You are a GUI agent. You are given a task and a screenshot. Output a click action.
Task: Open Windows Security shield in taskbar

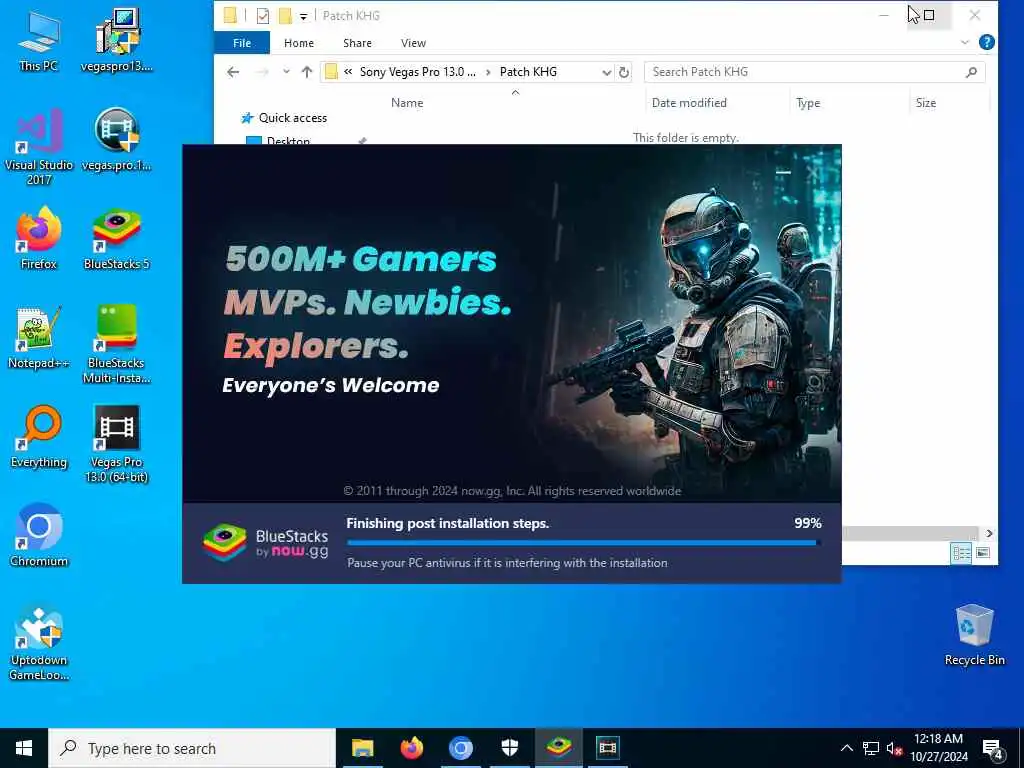point(510,748)
